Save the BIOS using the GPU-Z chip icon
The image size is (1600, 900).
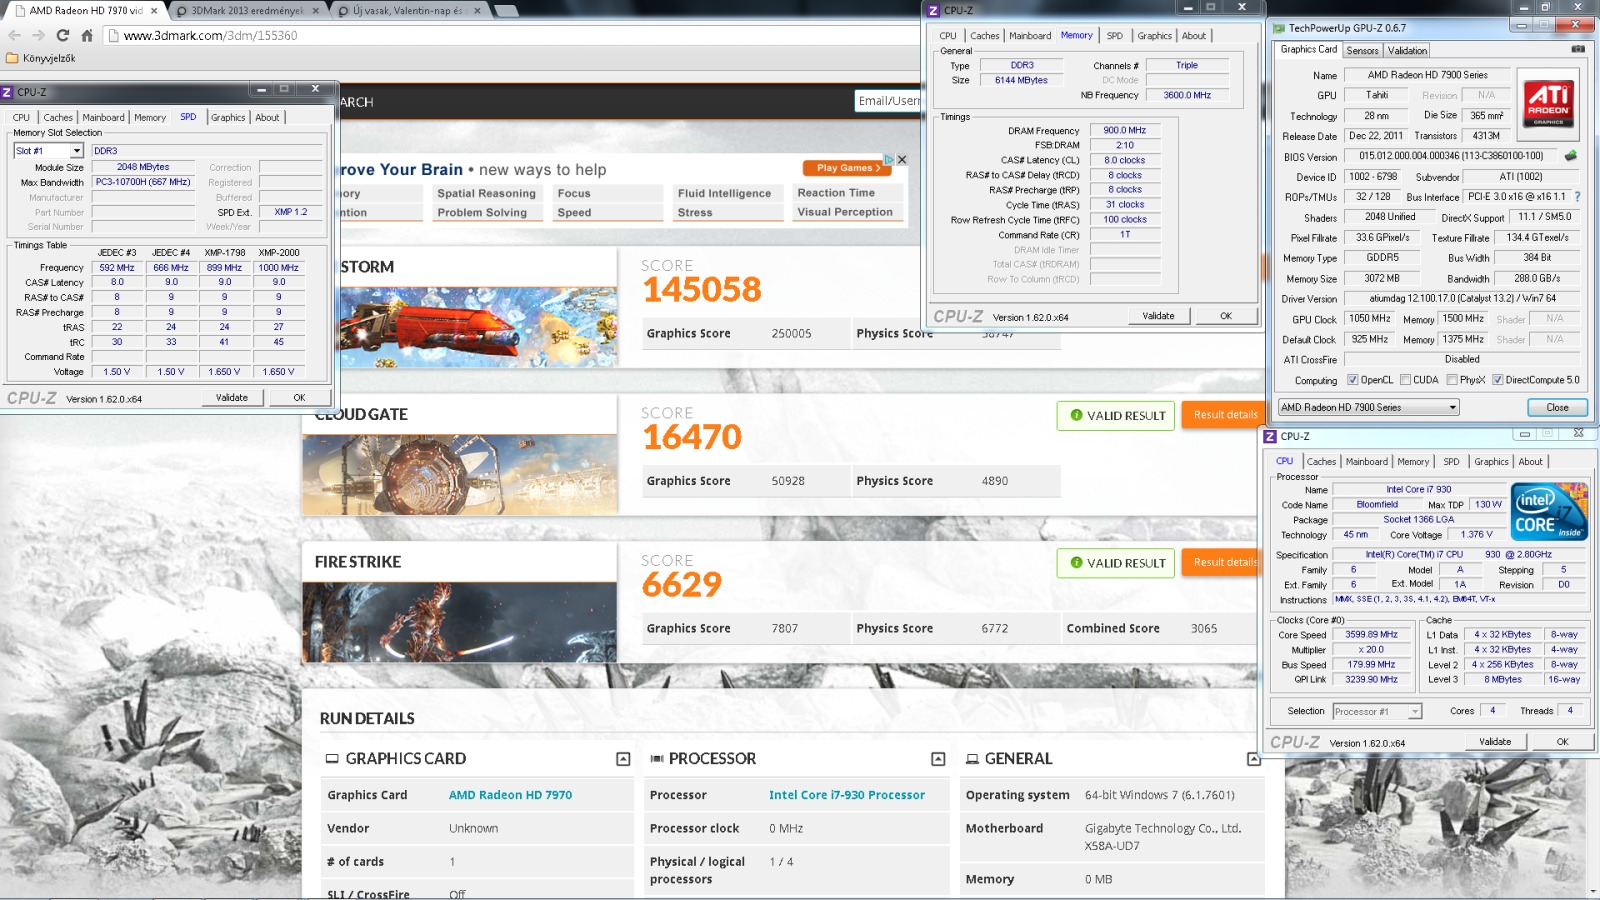point(1571,156)
